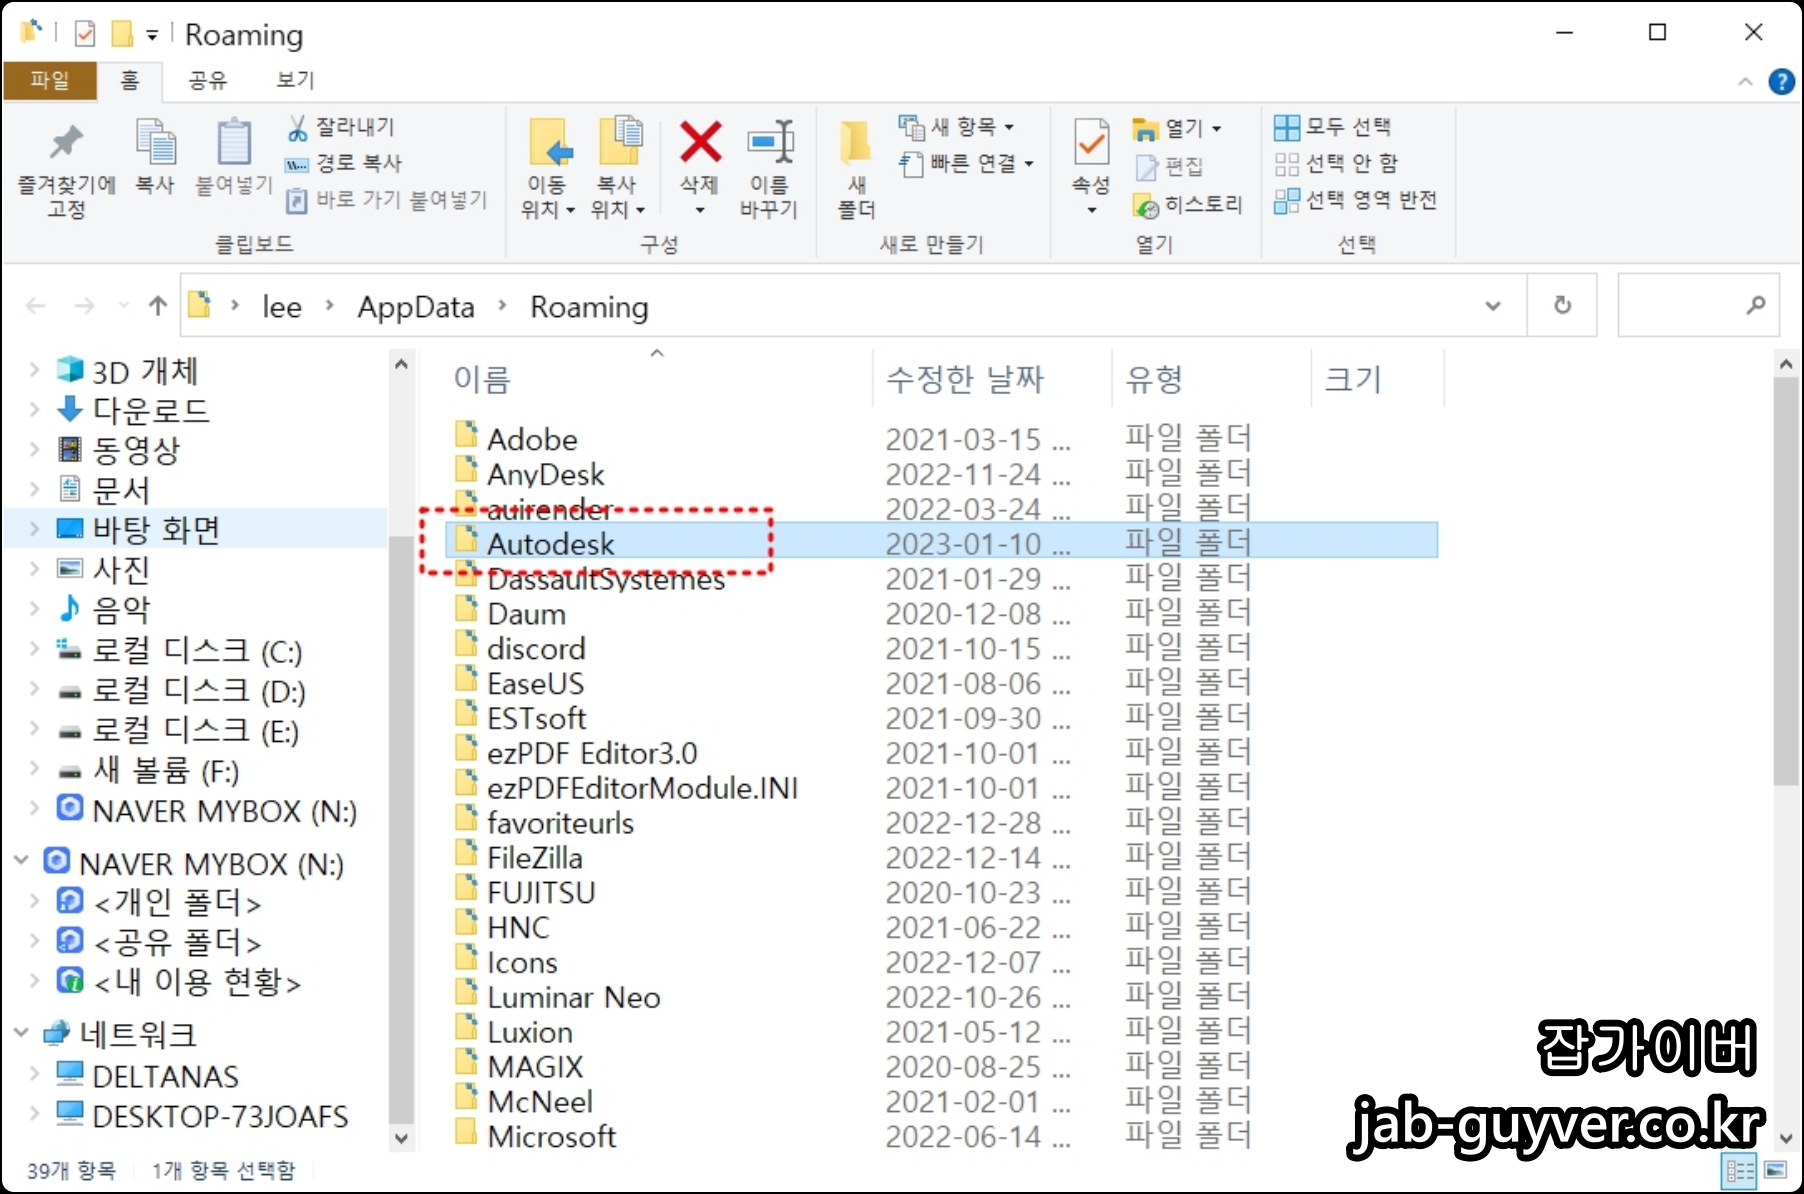
Task: Collapse the 네트워크 tree node
Action: (x=21, y=1033)
